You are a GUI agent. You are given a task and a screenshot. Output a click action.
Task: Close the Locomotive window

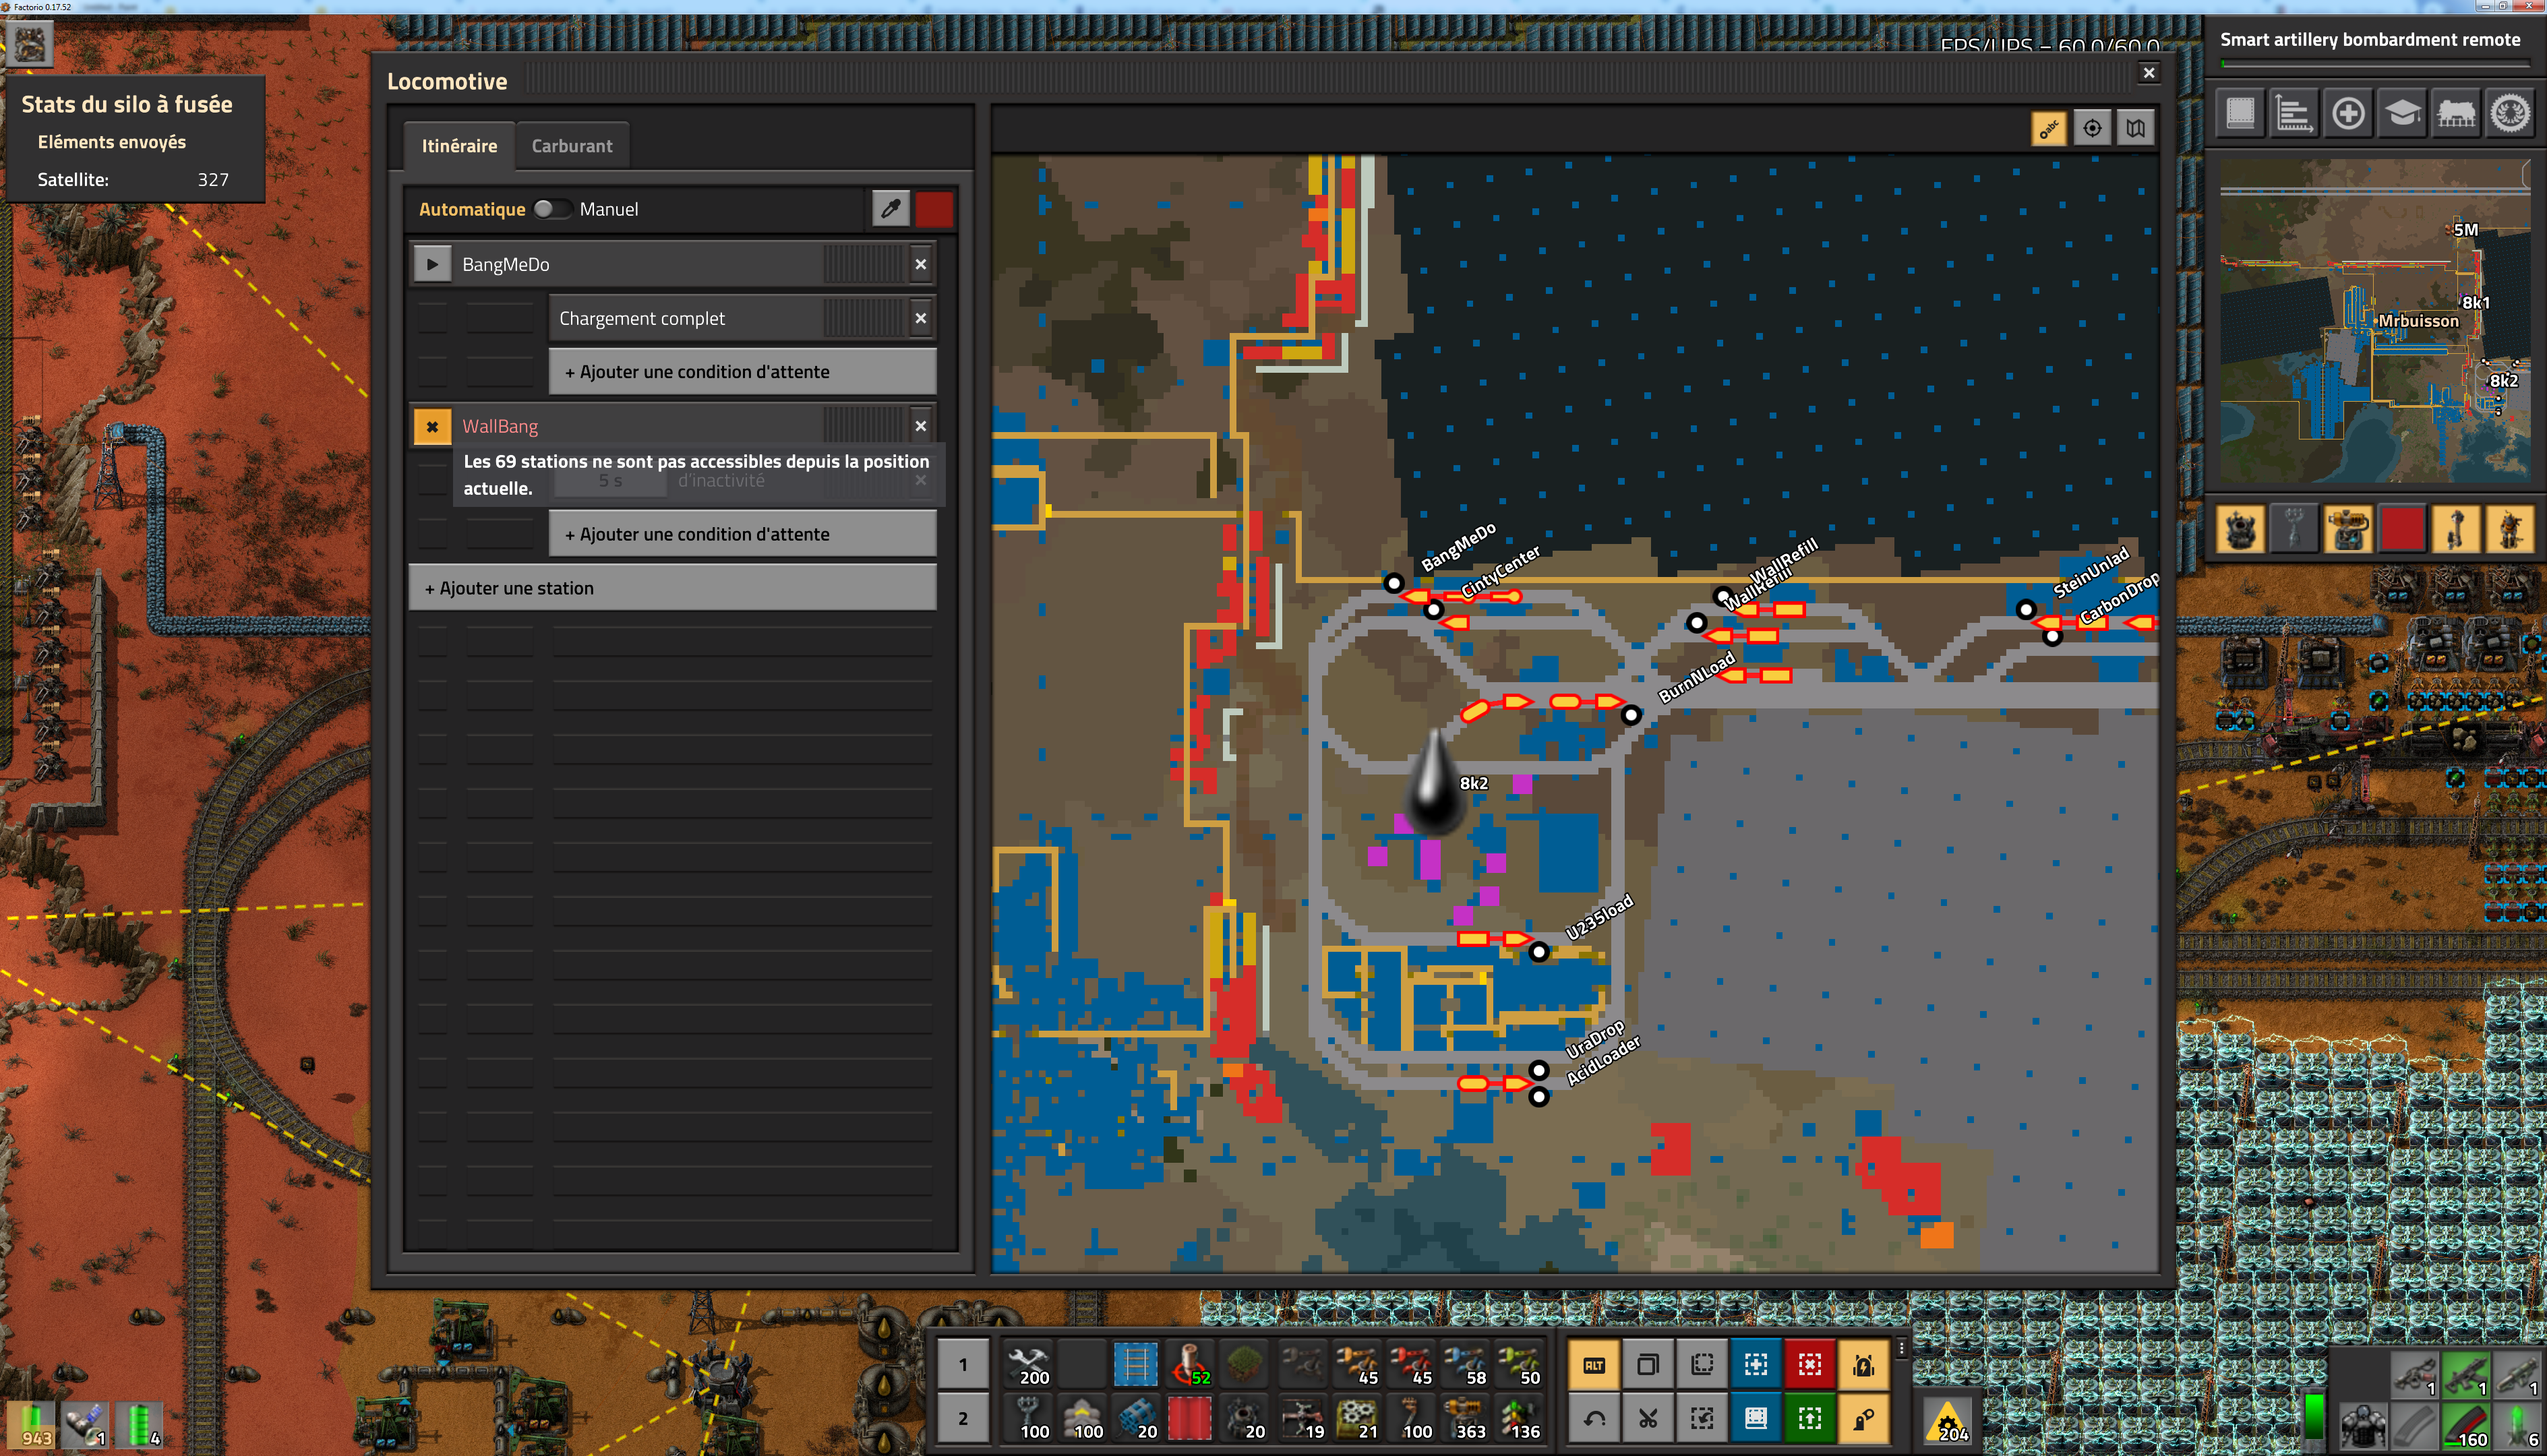(2148, 73)
